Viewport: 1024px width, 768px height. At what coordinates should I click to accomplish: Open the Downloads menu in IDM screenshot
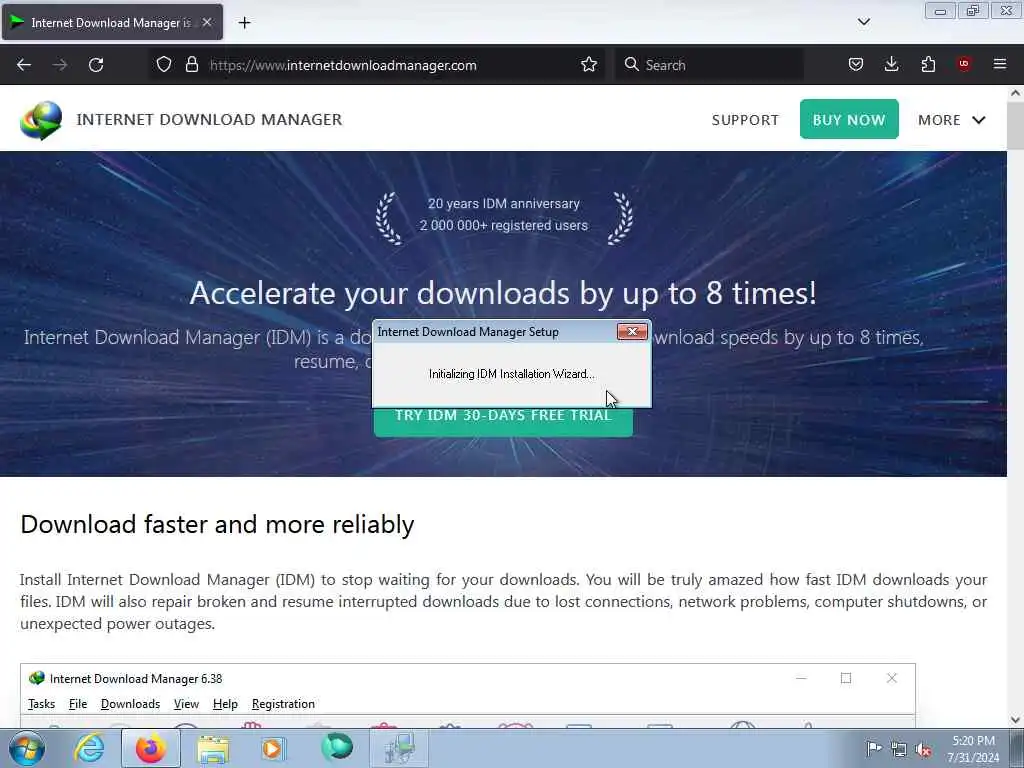[131, 704]
